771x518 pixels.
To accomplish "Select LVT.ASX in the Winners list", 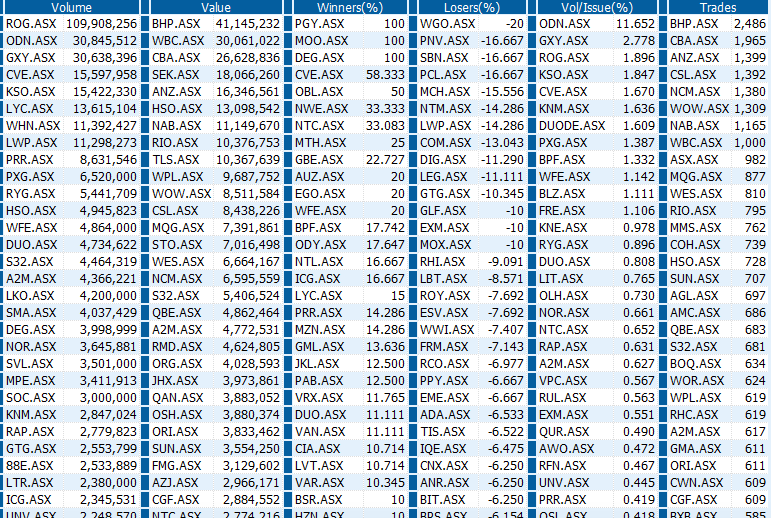I will coord(319,466).
